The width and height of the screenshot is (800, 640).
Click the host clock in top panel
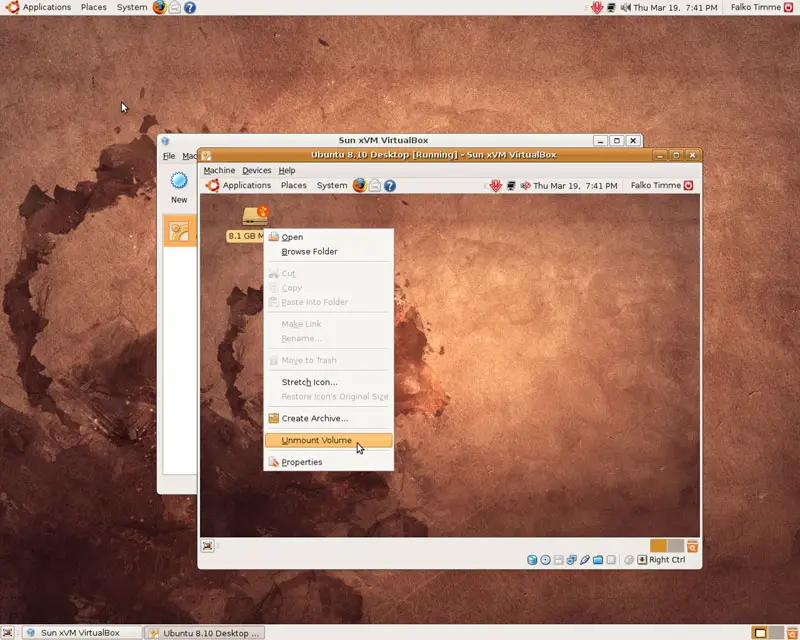pos(675,8)
